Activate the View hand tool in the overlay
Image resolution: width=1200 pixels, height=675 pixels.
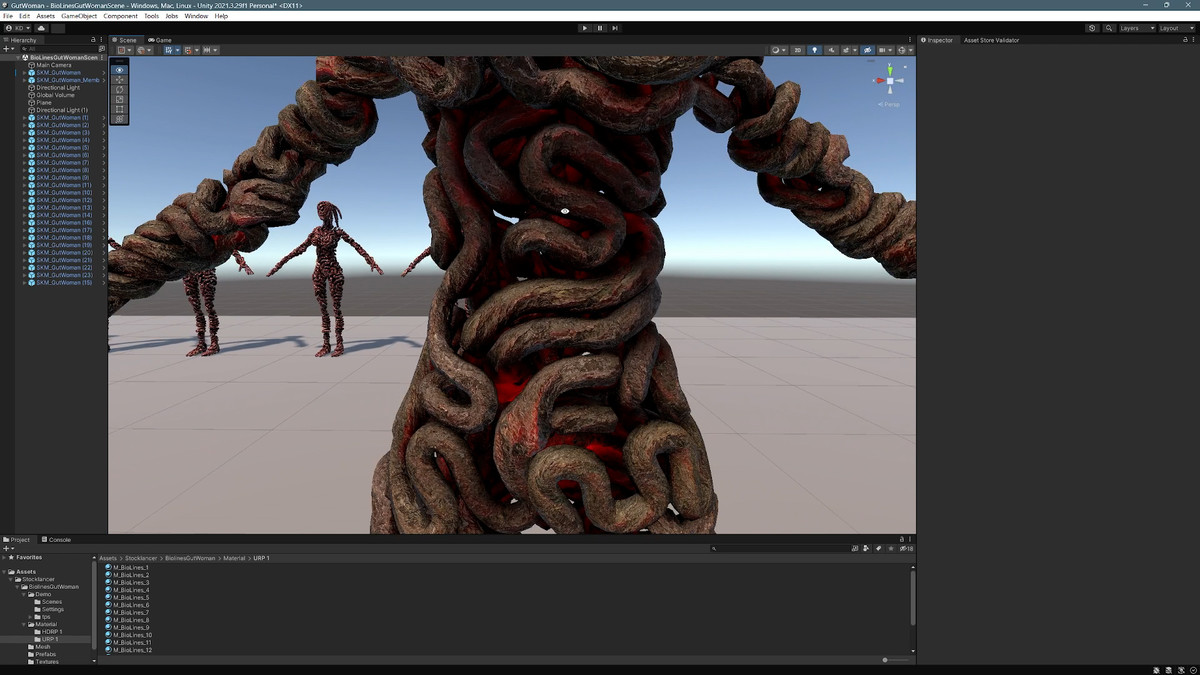[120, 69]
